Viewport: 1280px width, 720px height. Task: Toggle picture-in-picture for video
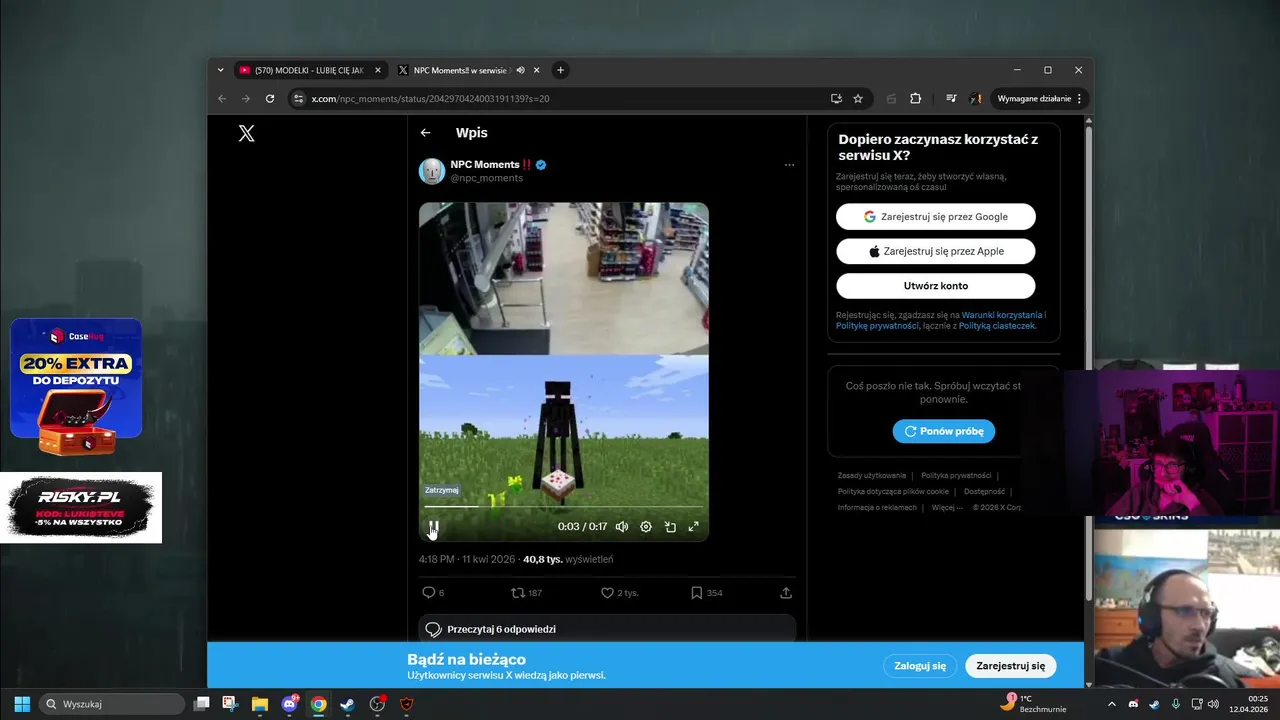point(670,527)
